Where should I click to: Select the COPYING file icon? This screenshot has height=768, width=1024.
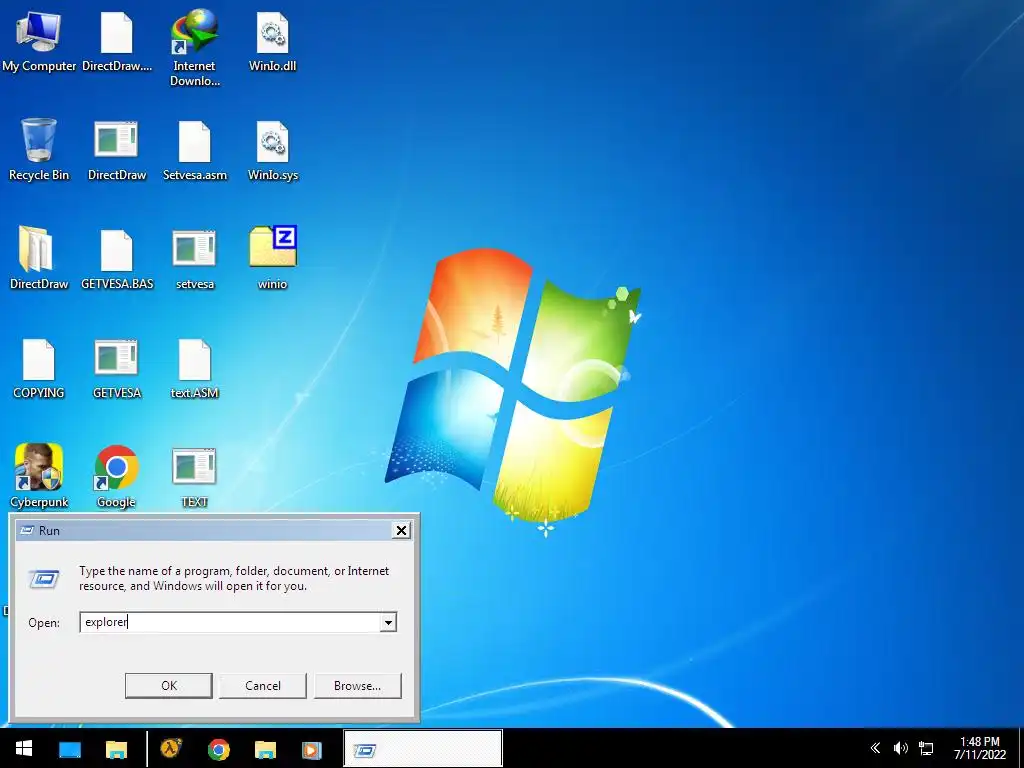pyautogui.click(x=39, y=368)
